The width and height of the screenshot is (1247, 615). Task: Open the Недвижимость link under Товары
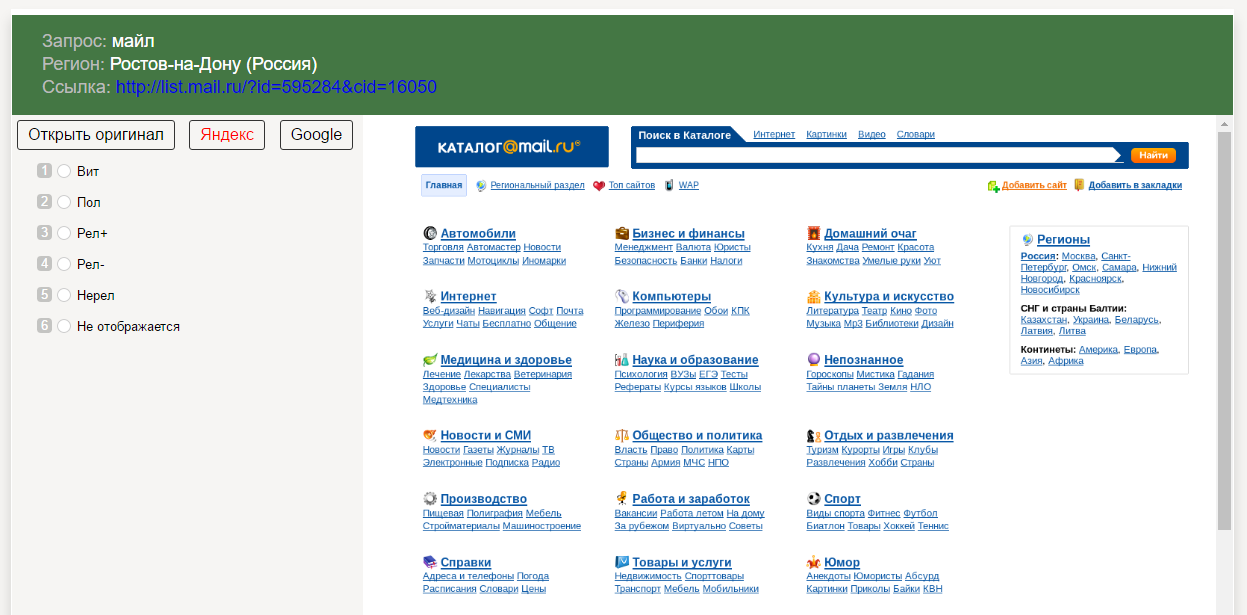tap(647, 576)
